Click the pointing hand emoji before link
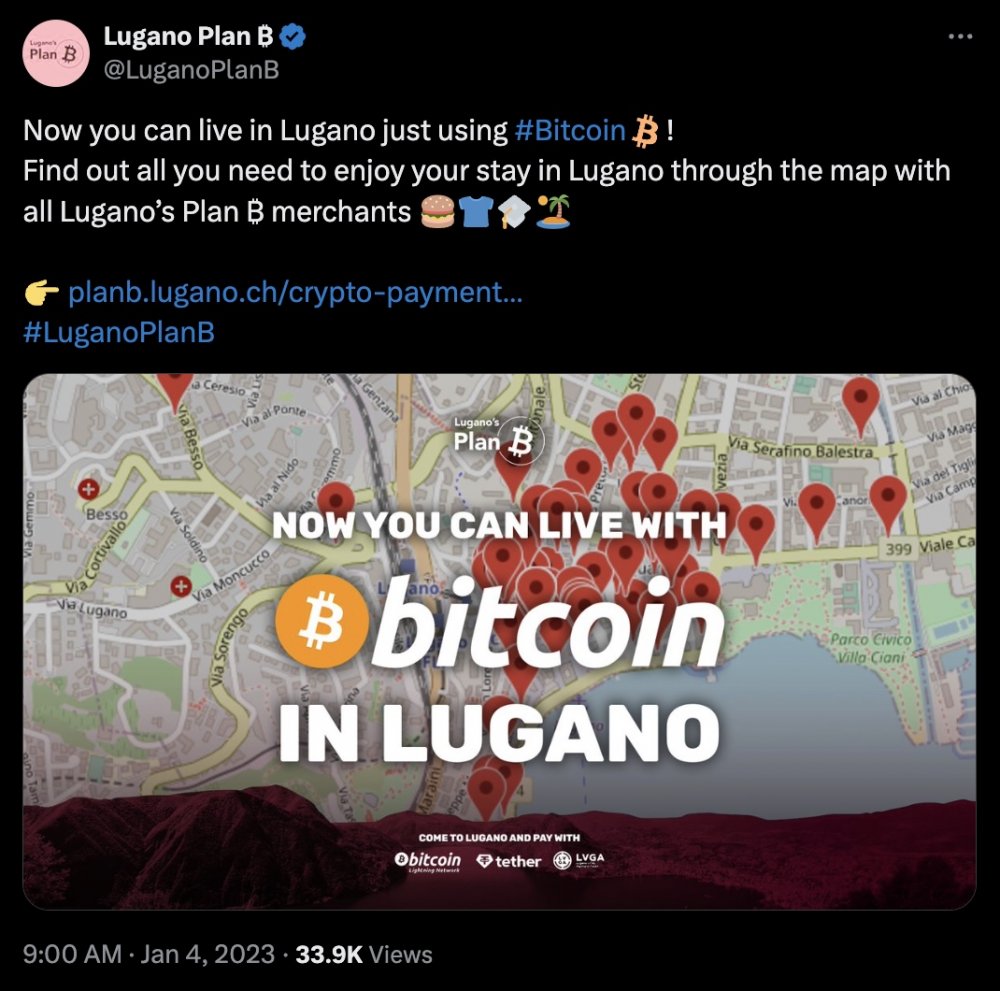 point(41,292)
